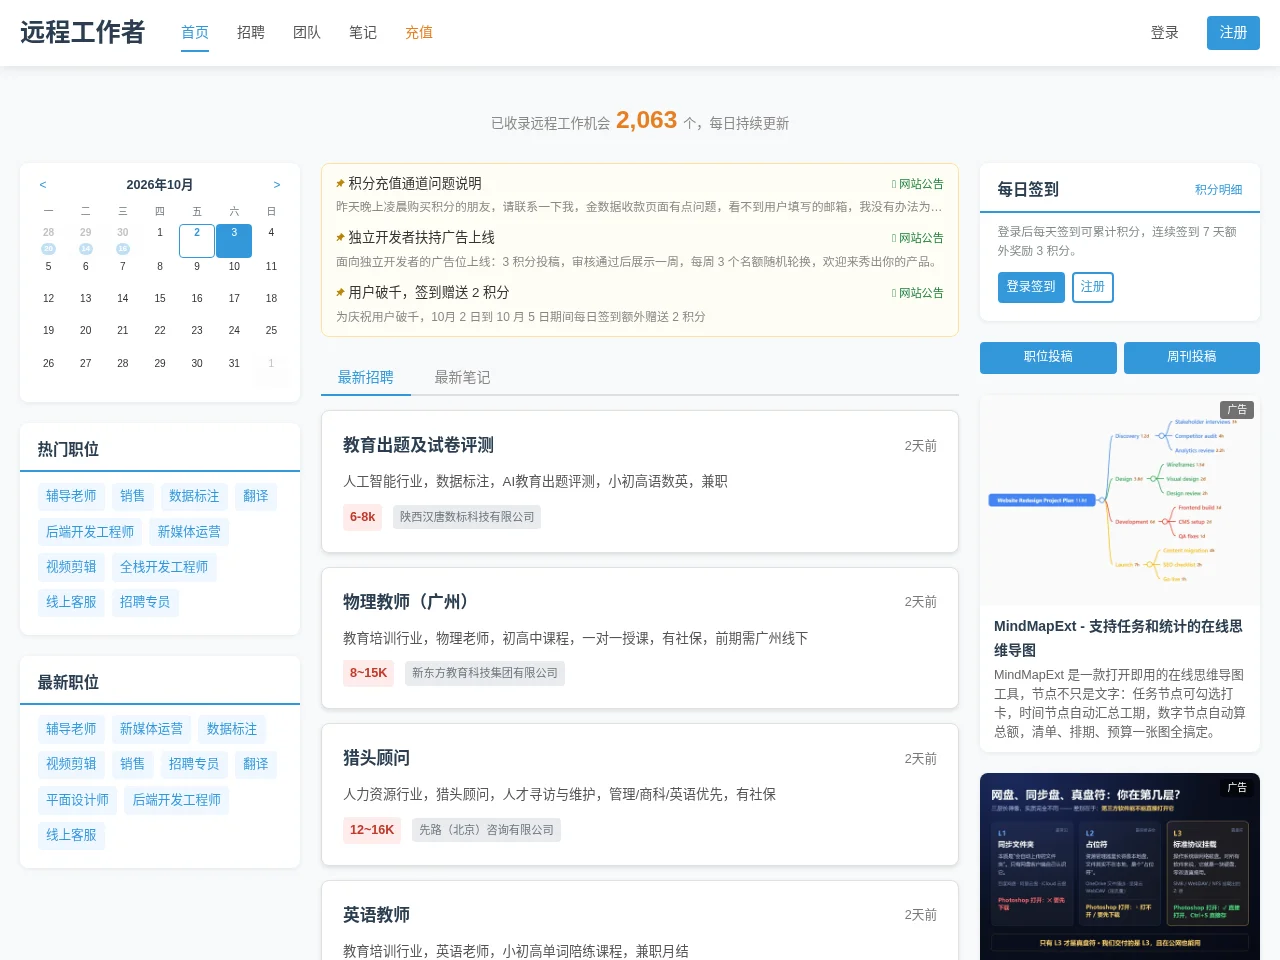Open 首页 in the top navigation

click(195, 33)
